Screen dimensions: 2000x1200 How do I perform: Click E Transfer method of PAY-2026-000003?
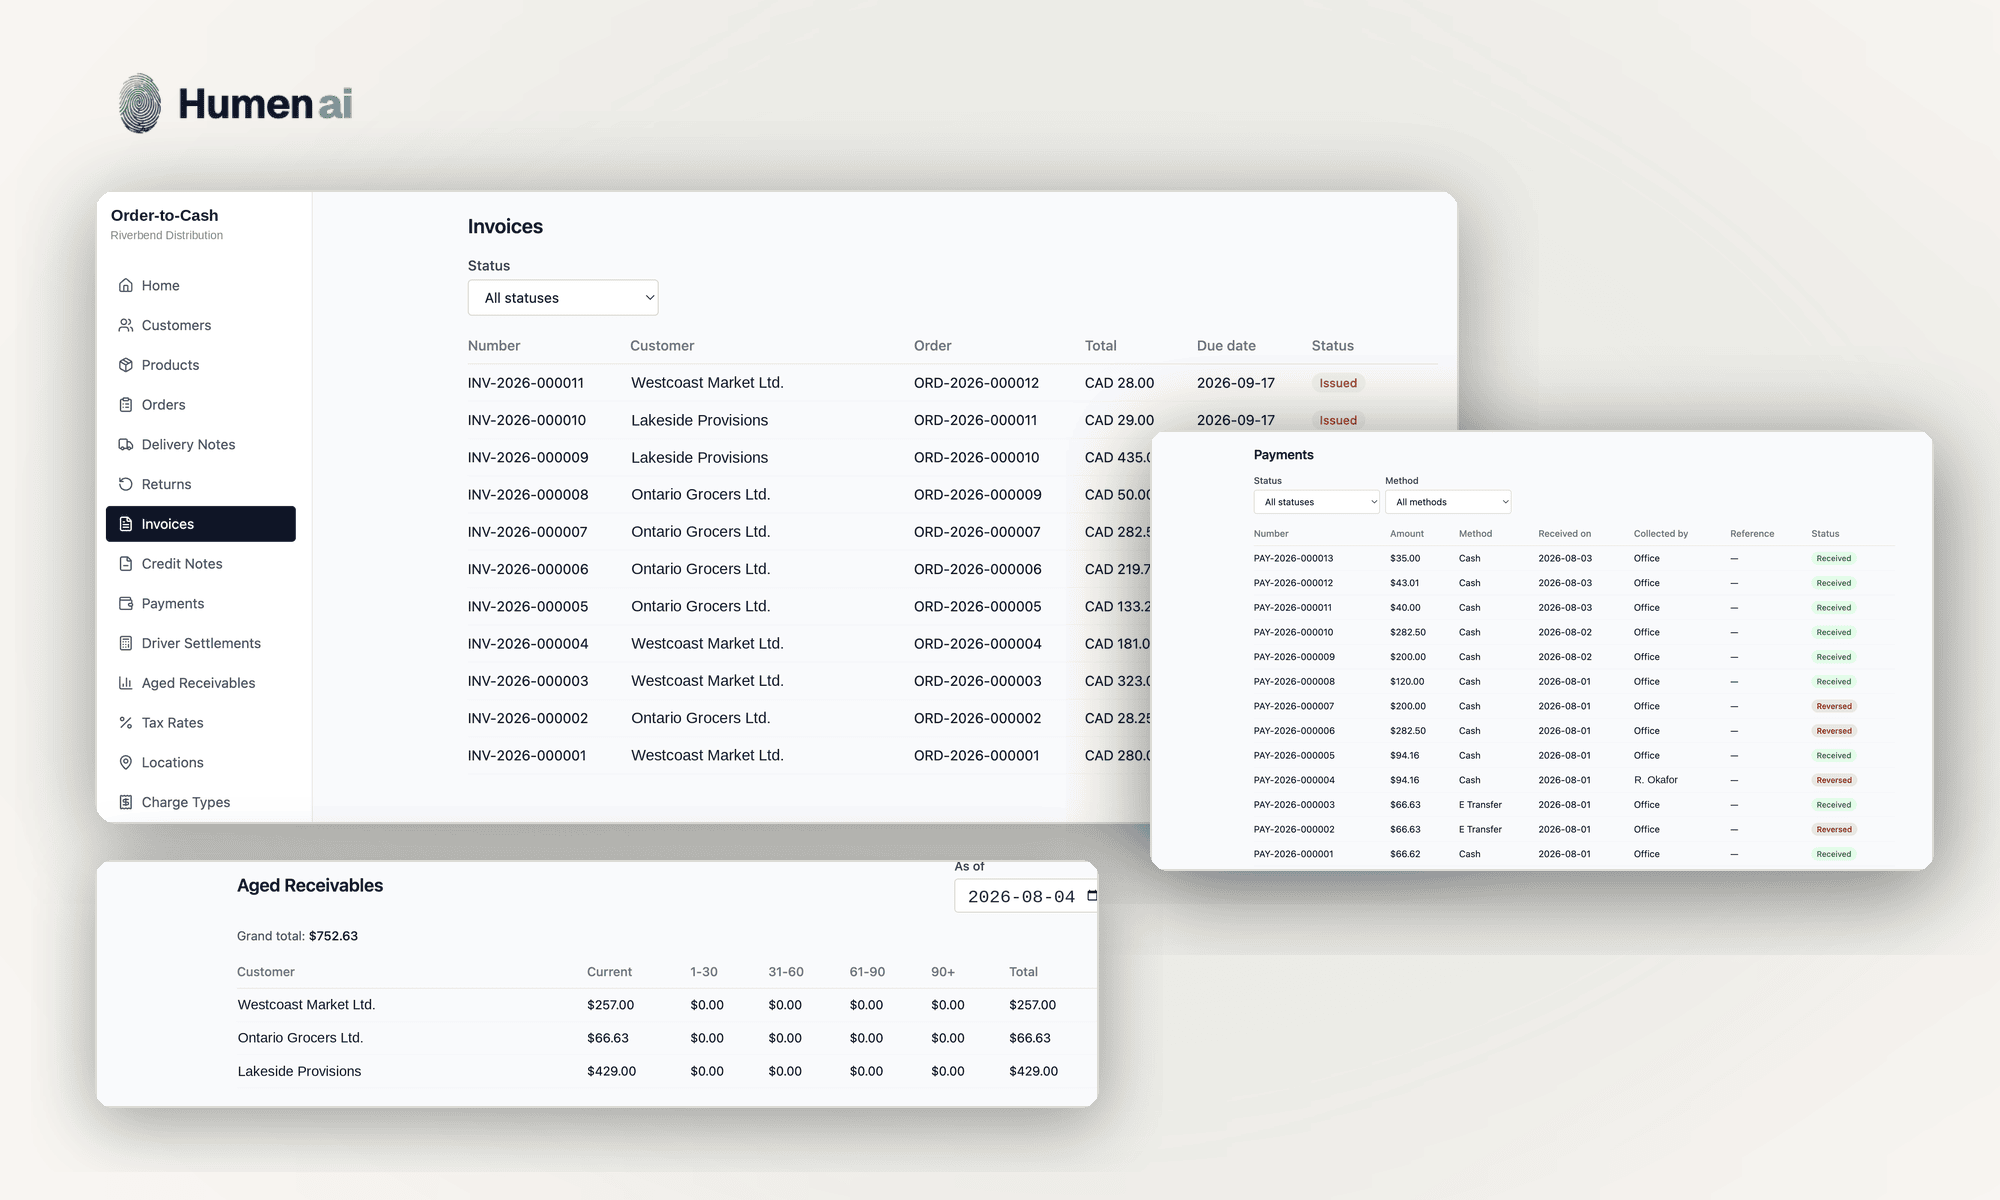pyautogui.click(x=1480, y=805)
